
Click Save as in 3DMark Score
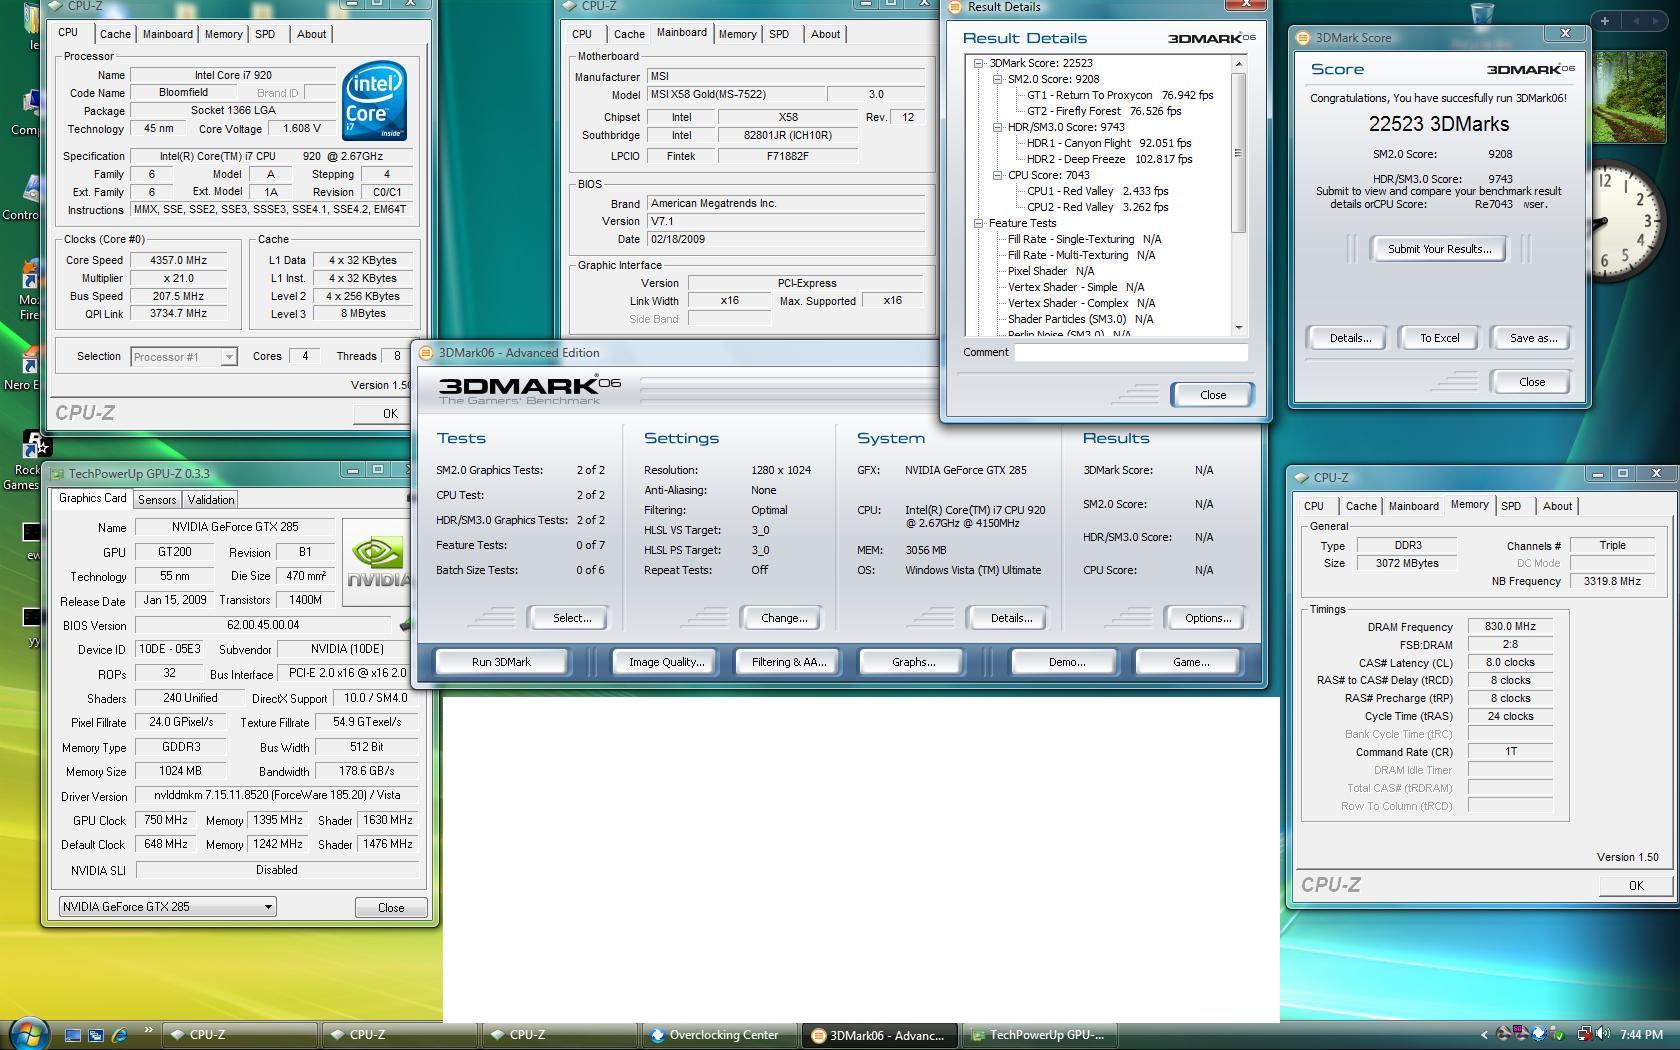(x=1533, y=338)
